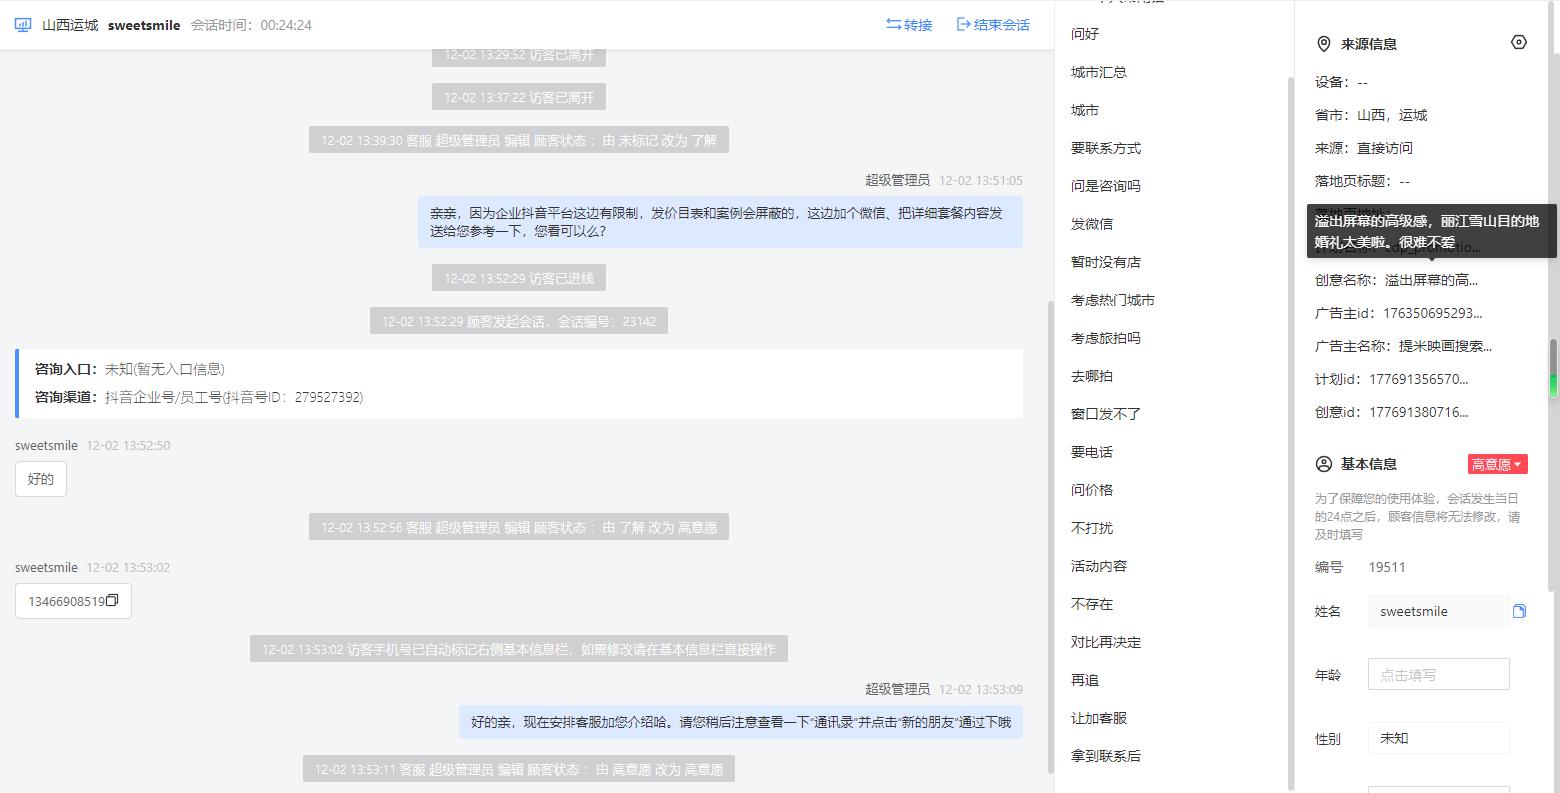The image size is (1560, 793).
Task: Select quick reply 城市汇总
Action: click(x=1099, y=72)
